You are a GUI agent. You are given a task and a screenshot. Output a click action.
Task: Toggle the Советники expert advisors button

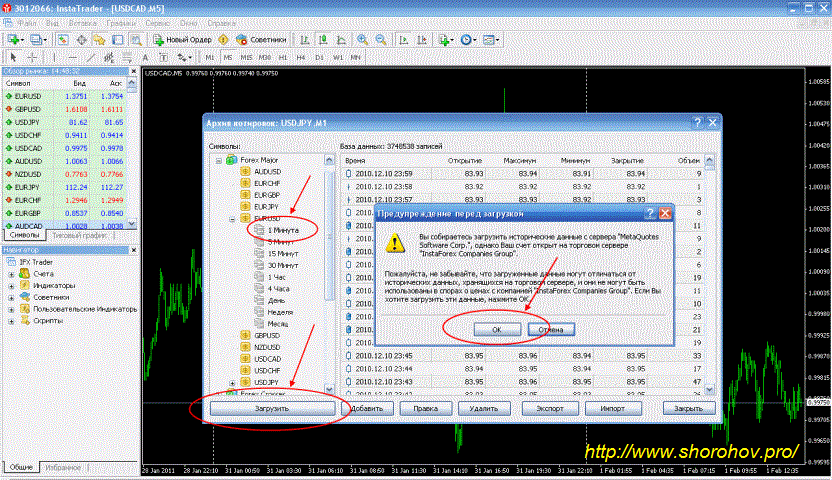coord(261,40)
